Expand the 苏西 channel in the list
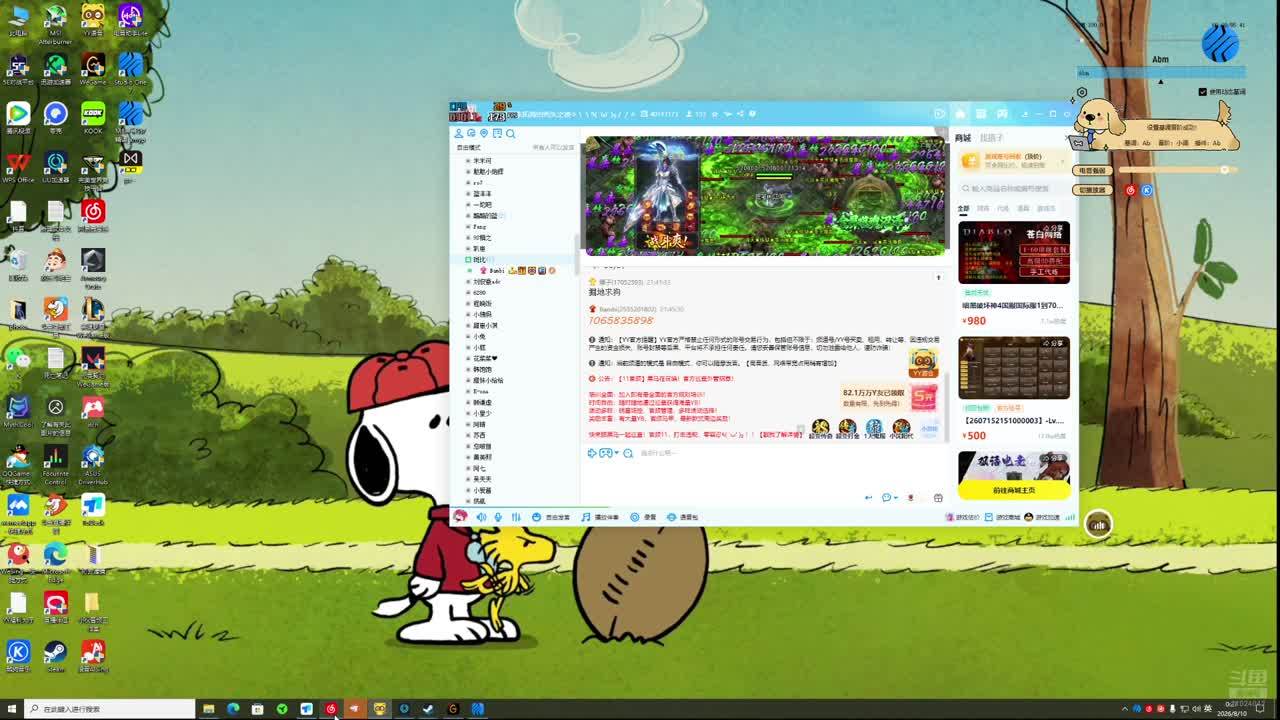Viewport: 1280px width, 720px height. [468, 436]
